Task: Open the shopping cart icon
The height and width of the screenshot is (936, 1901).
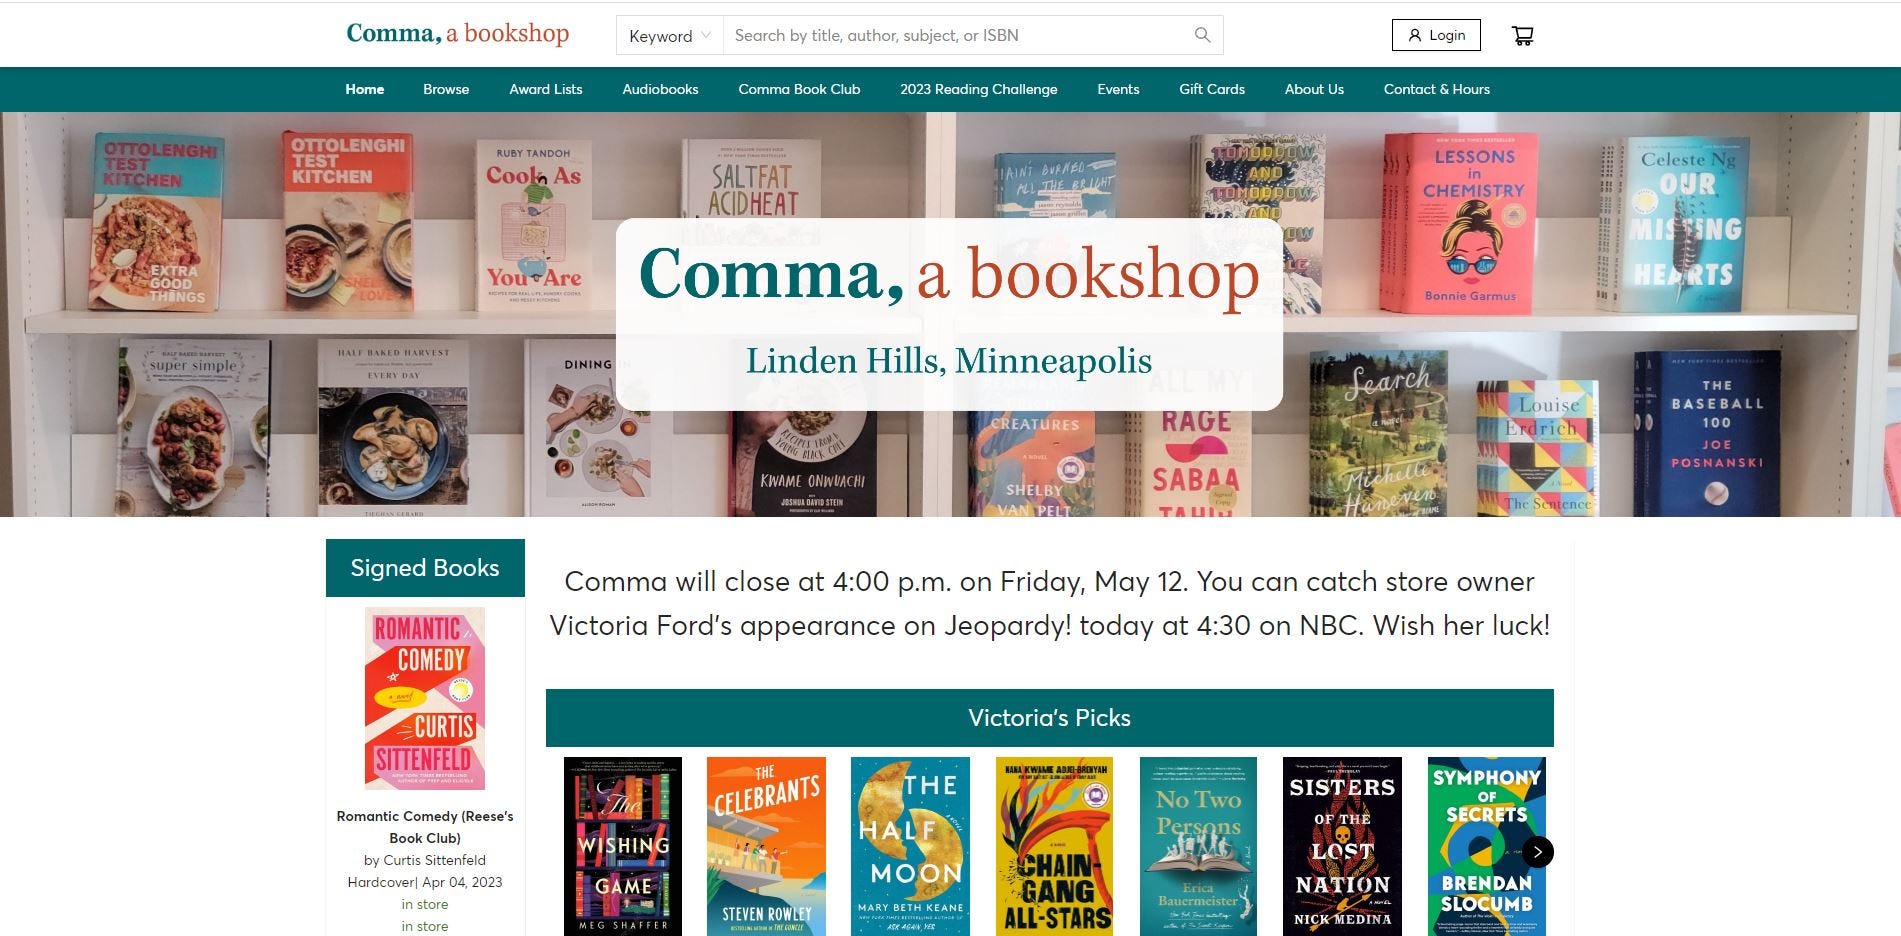Action: [1522, 36]
